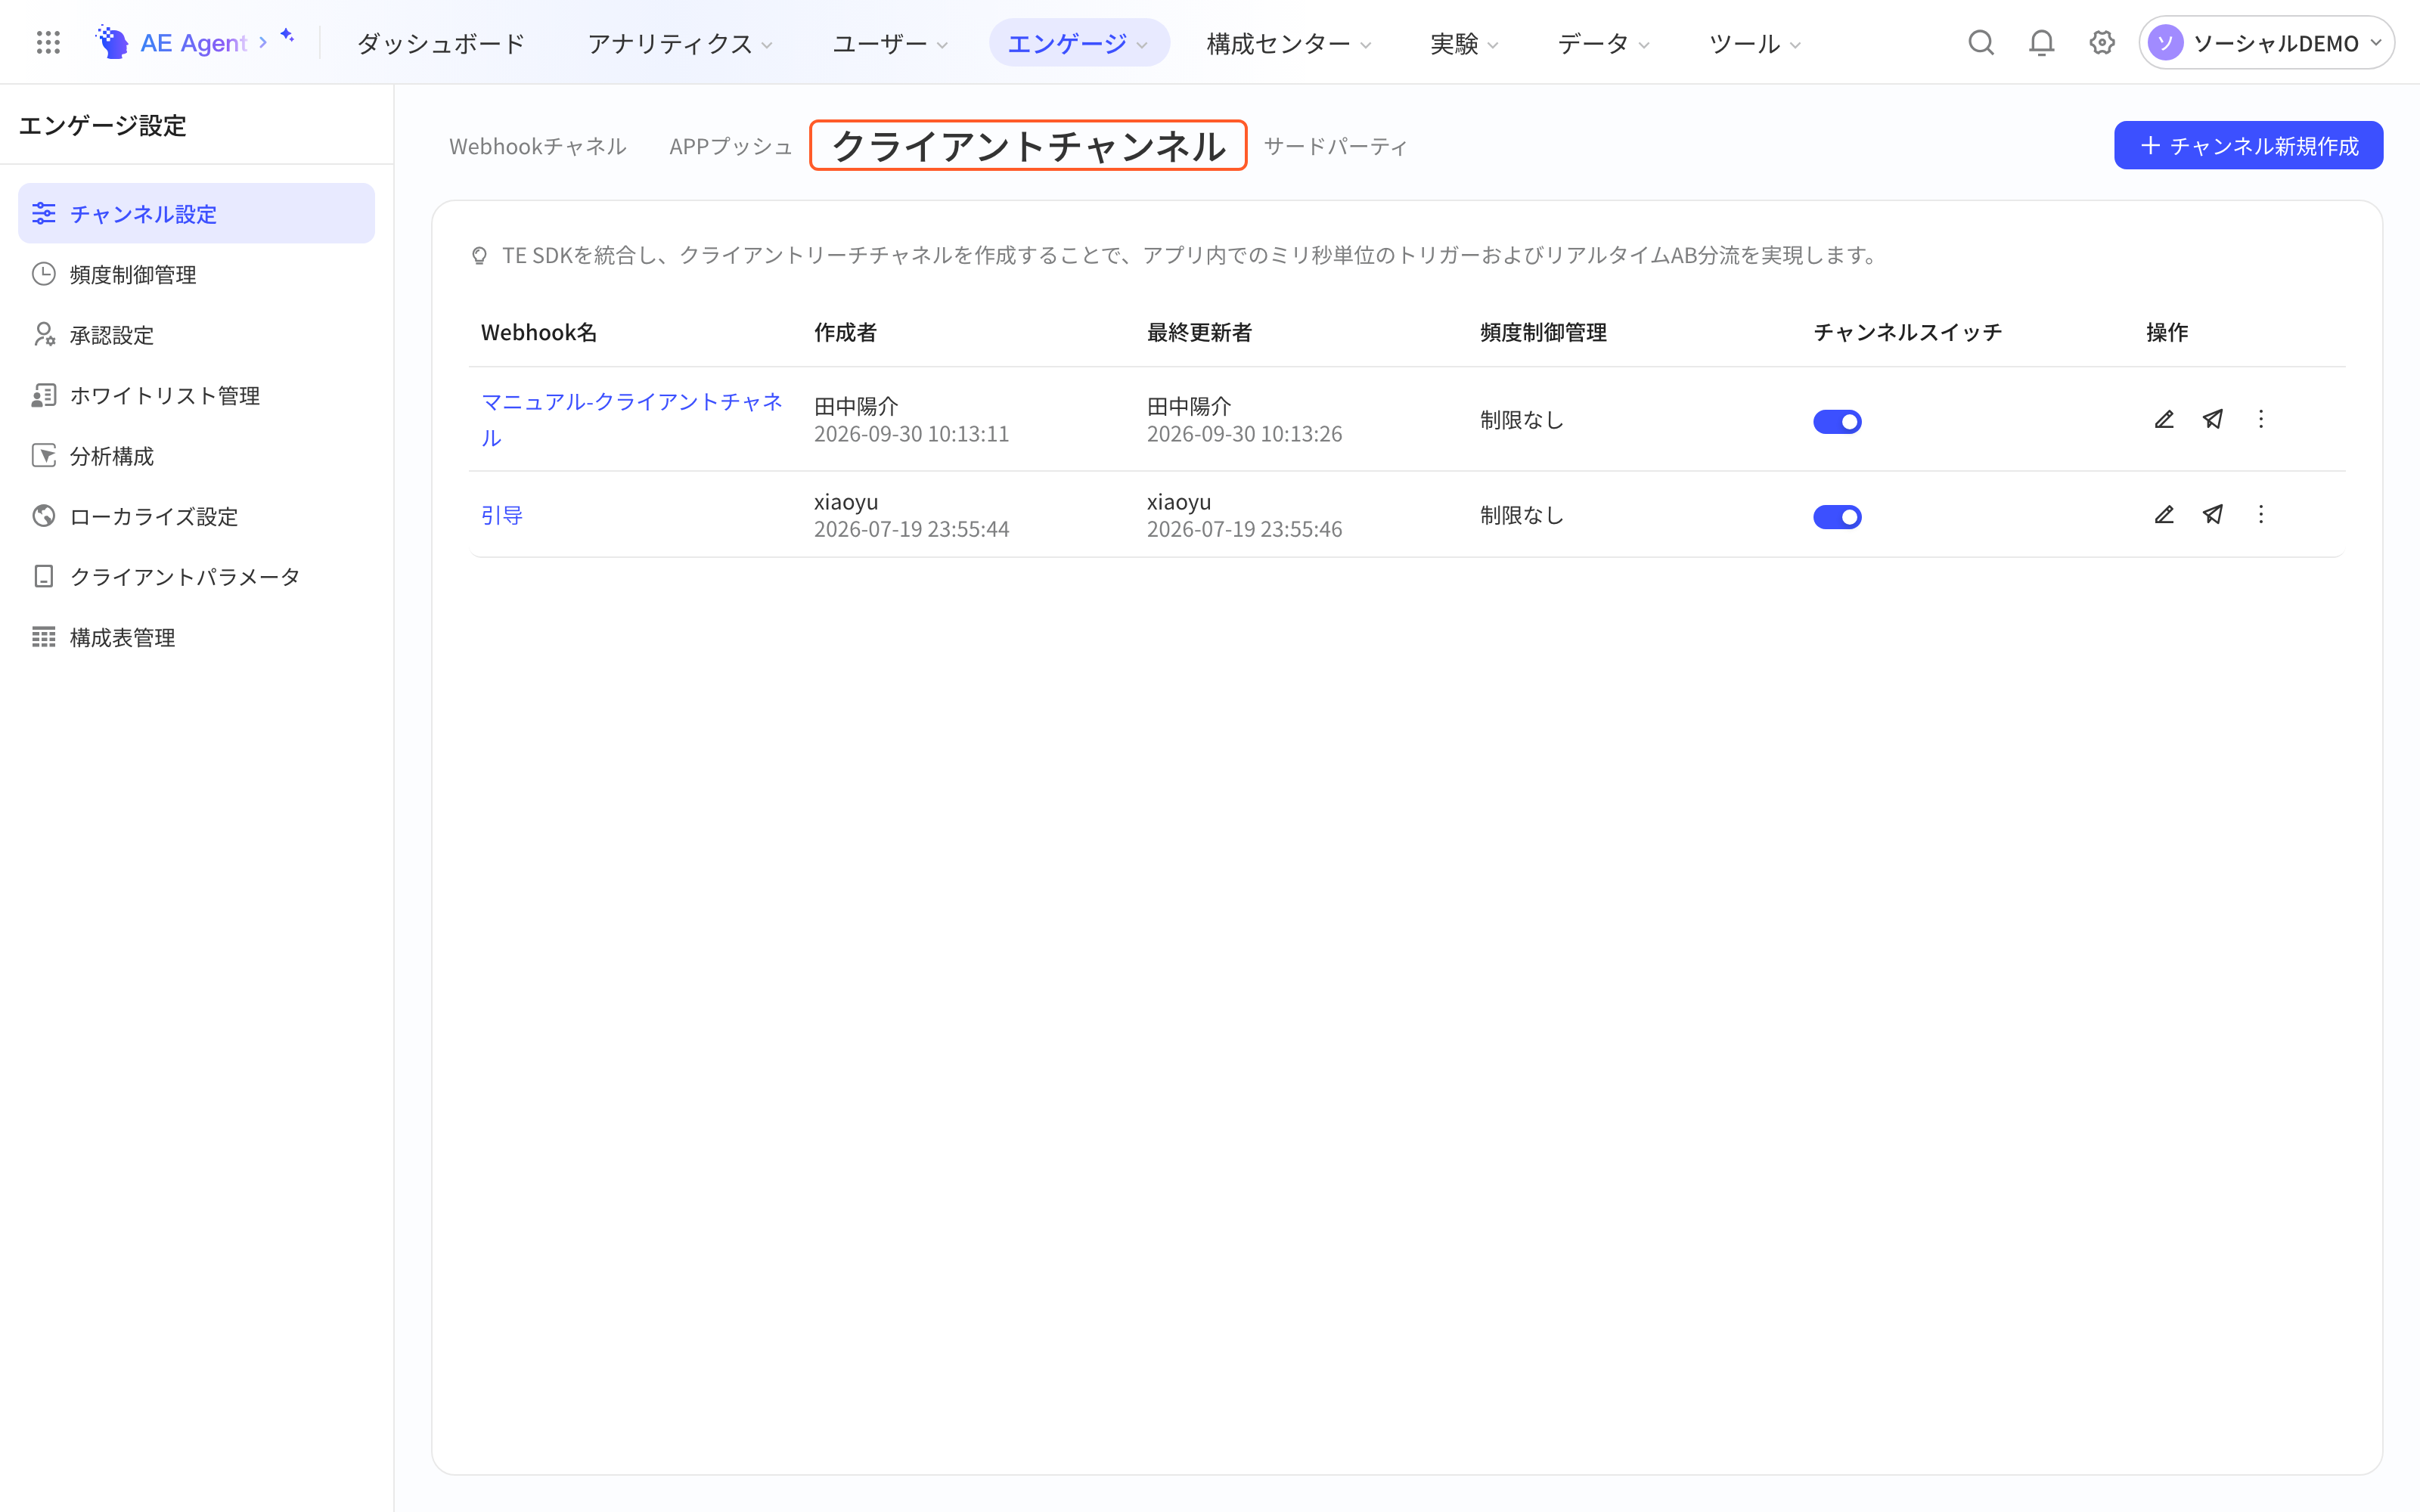Select チャンネル設定 in the sidebar
Viewport: 2420px width, 1512px height.
pos(196,213)
